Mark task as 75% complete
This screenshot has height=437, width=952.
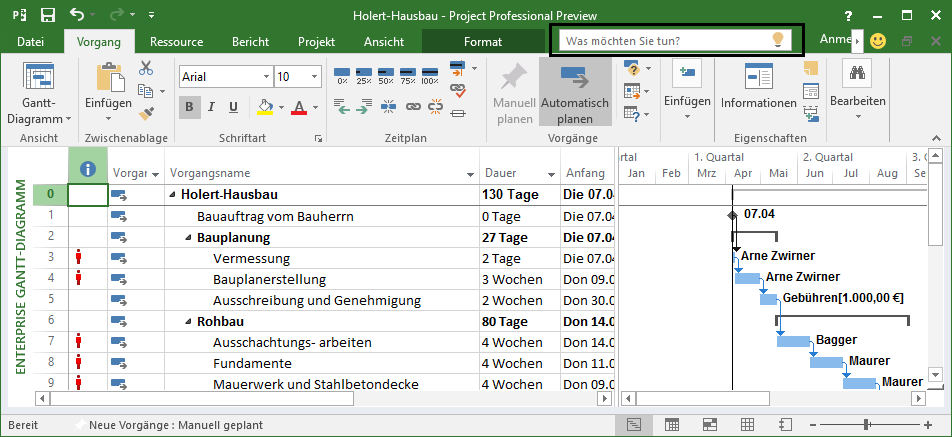point(407,76)
